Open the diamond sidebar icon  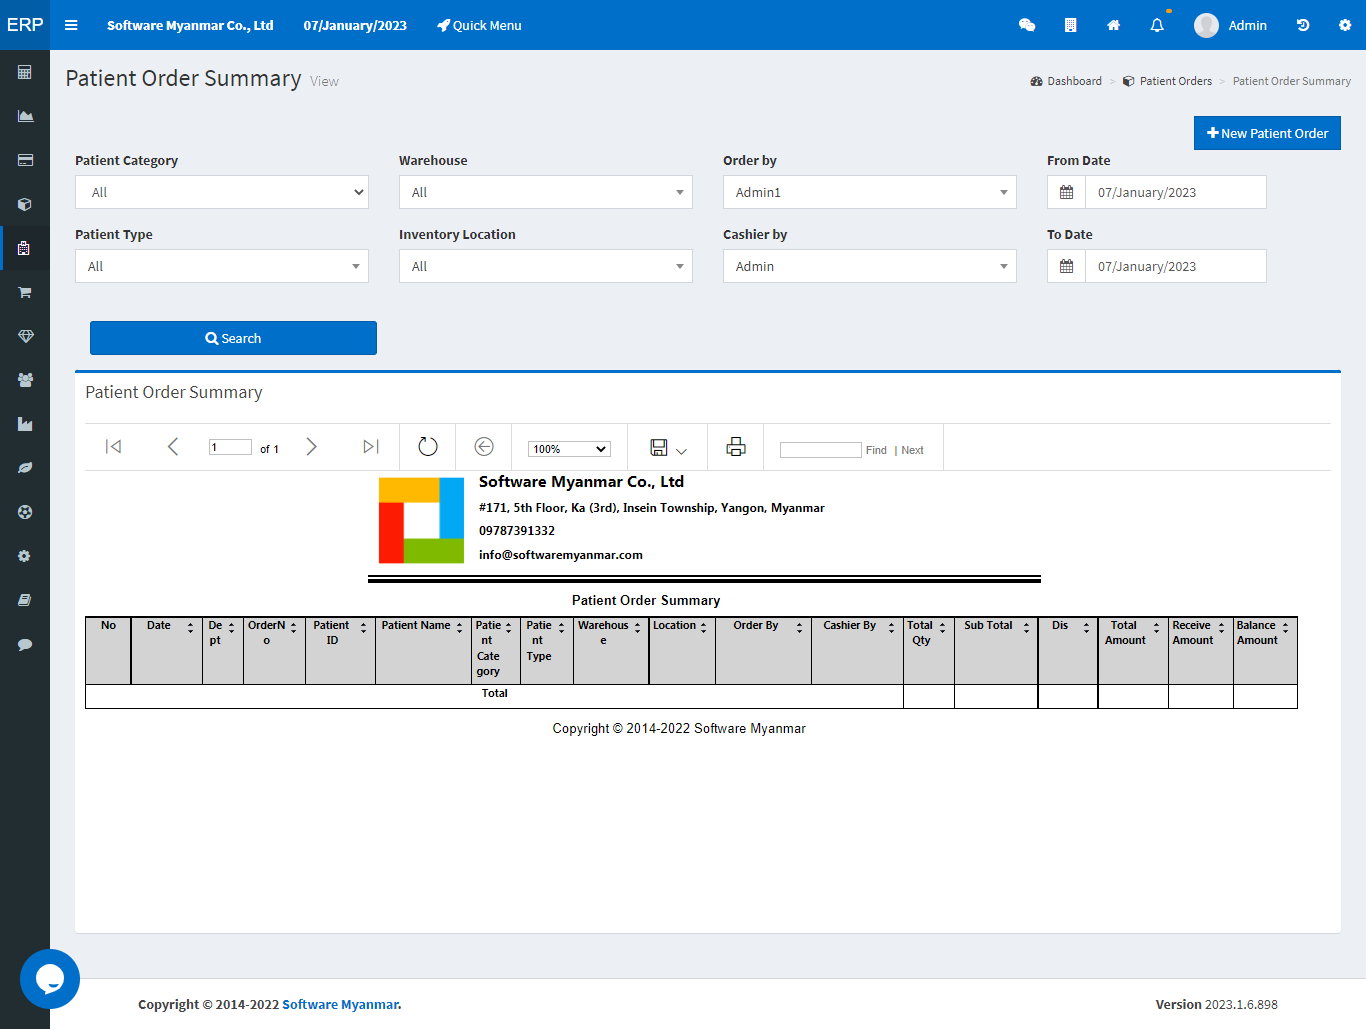[x=25, y=336]
